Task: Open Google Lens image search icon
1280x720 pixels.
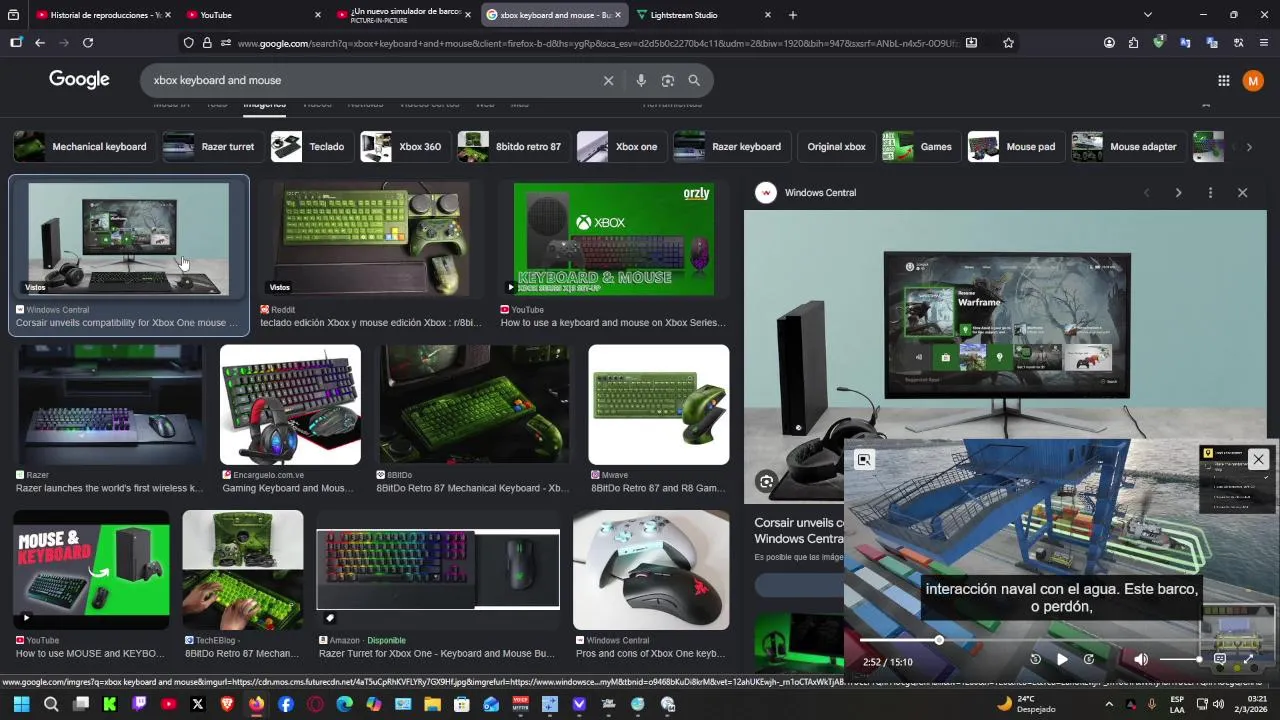Action: (x=667, y=81)
